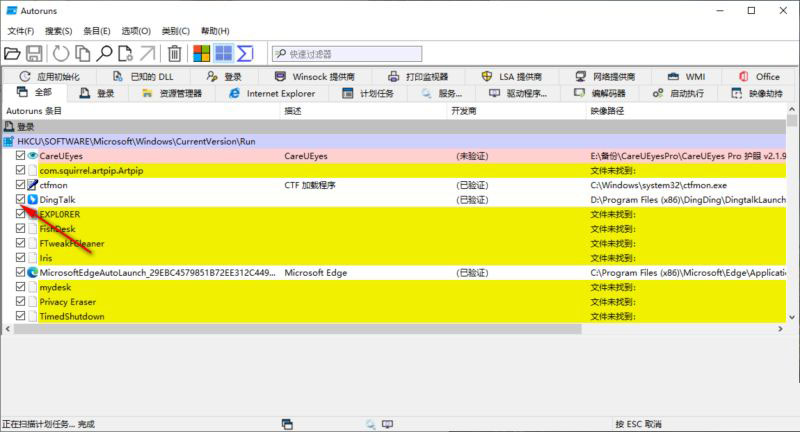The height and width of the screenshot is (432, 800).
Task: Click the CTF 加载程序 description cell
Action: tap(310, 185)
